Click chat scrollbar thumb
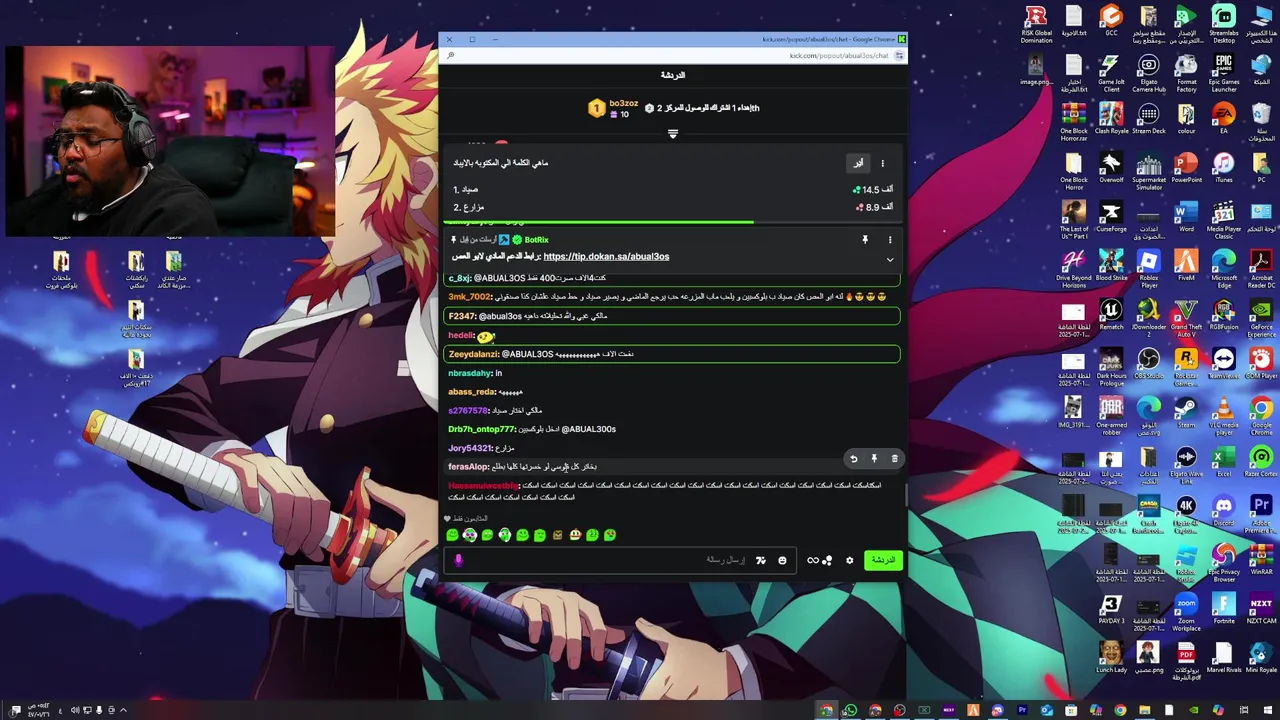This screenshot has width=1280, height=720. [x=906, y=495]
